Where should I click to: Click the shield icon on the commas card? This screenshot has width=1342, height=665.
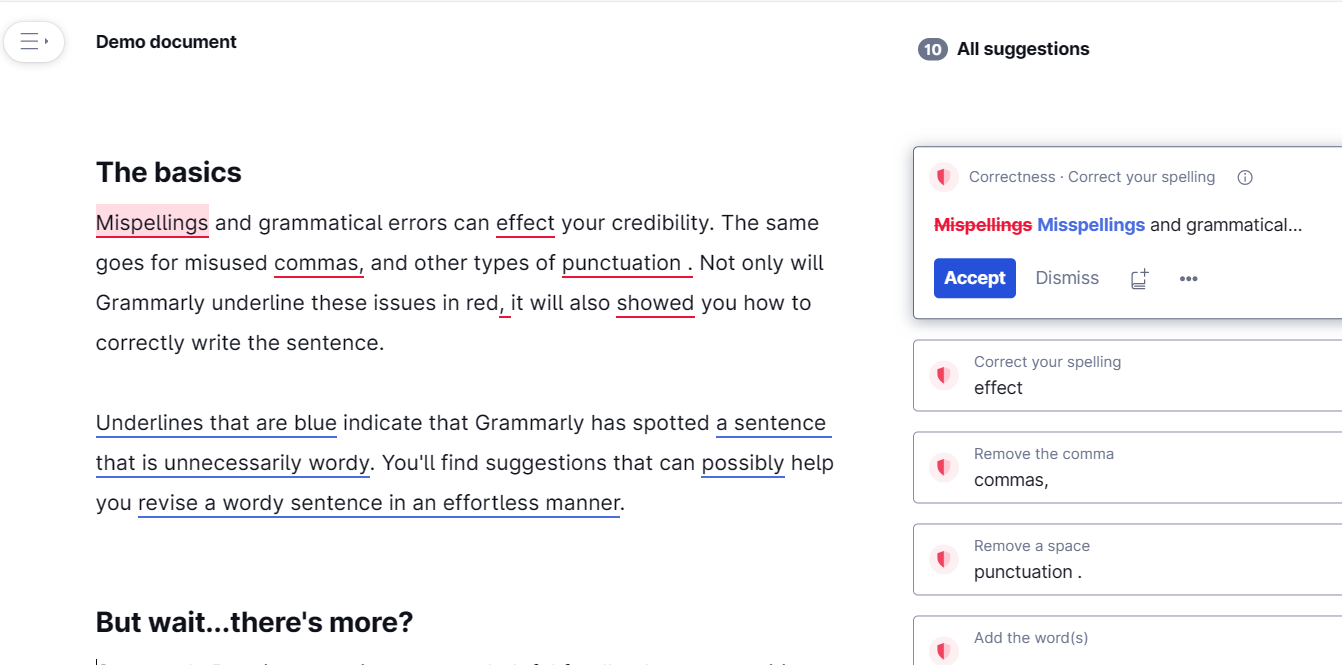(943, 467)
